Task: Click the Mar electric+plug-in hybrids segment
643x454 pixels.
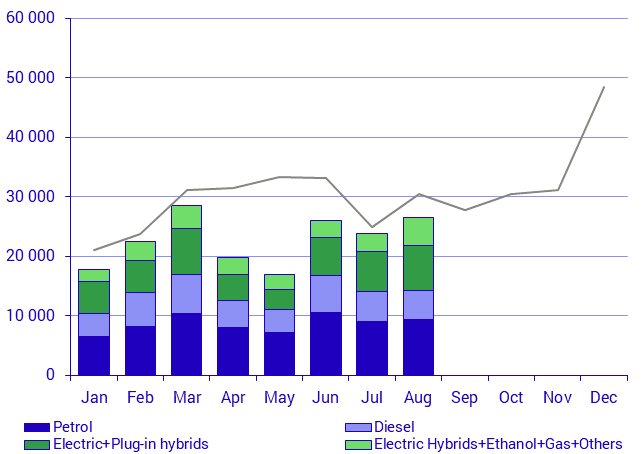Action: [x=187, y=251]
